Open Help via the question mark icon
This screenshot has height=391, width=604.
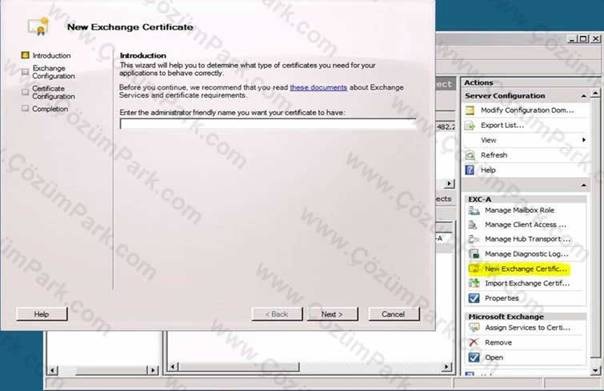pos(470,170)
